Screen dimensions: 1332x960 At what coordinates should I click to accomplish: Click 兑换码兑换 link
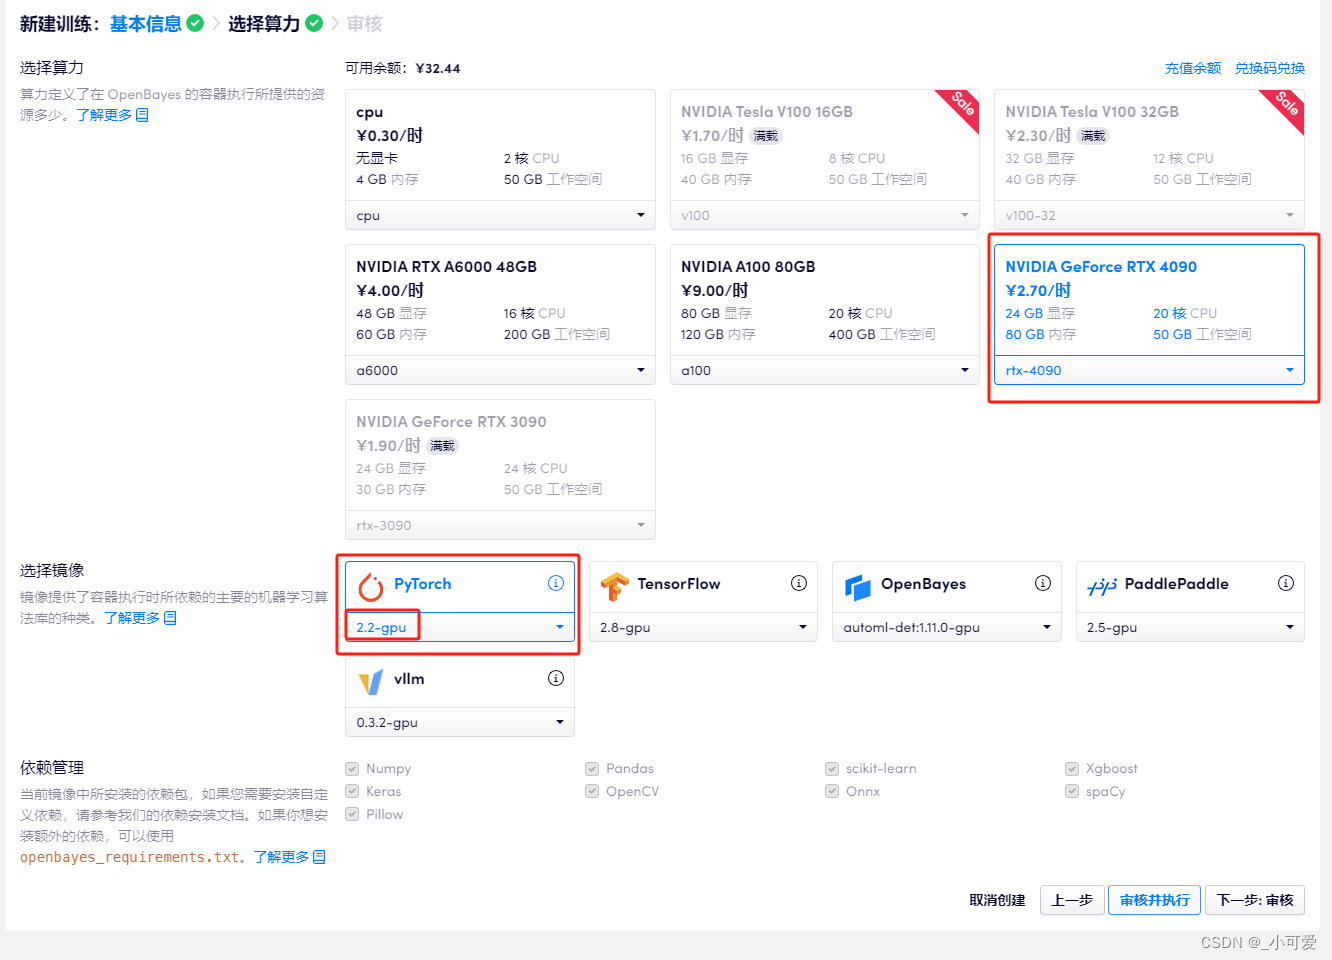pos(1270,68)
